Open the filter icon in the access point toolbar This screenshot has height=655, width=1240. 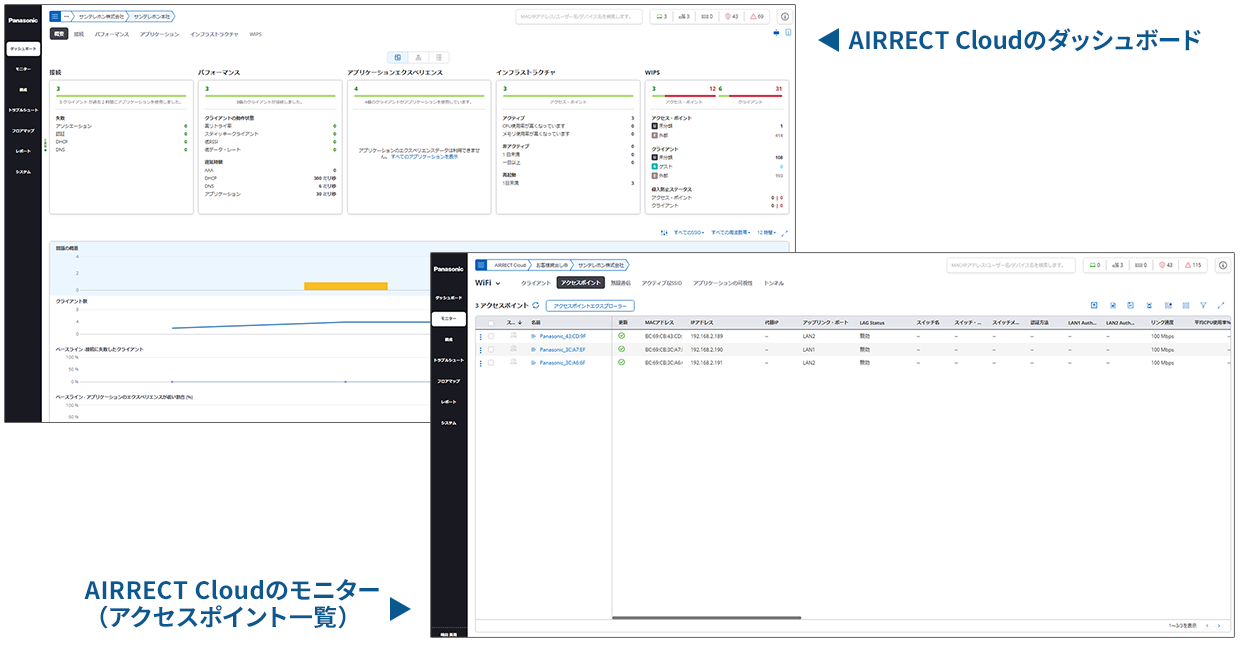pyautogui.click(x=1204, y=305)
